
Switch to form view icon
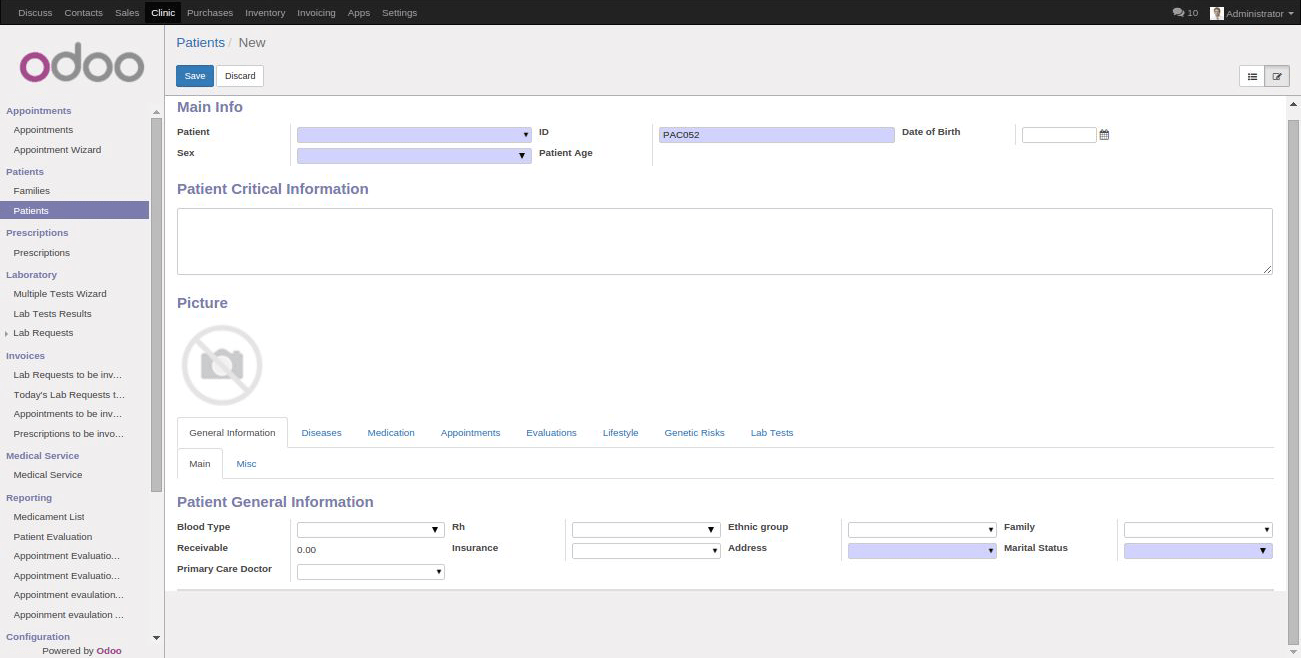tap(1277, 76)
